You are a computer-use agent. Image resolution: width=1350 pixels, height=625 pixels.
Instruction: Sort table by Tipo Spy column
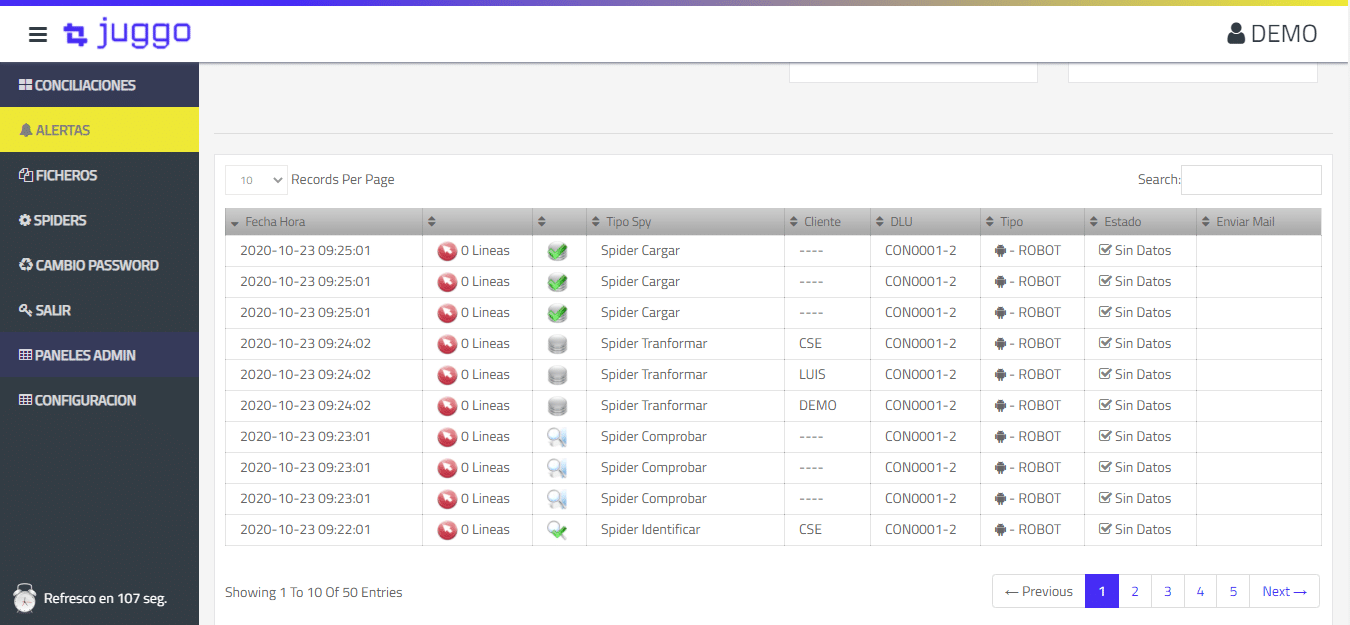click(686, 222)
